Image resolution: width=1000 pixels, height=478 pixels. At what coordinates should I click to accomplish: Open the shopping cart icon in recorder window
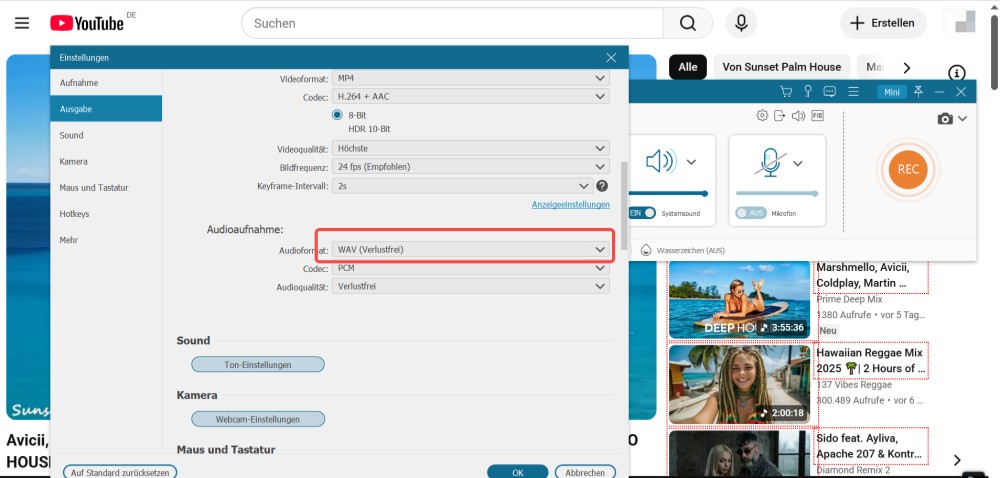(x=786, y=92)
